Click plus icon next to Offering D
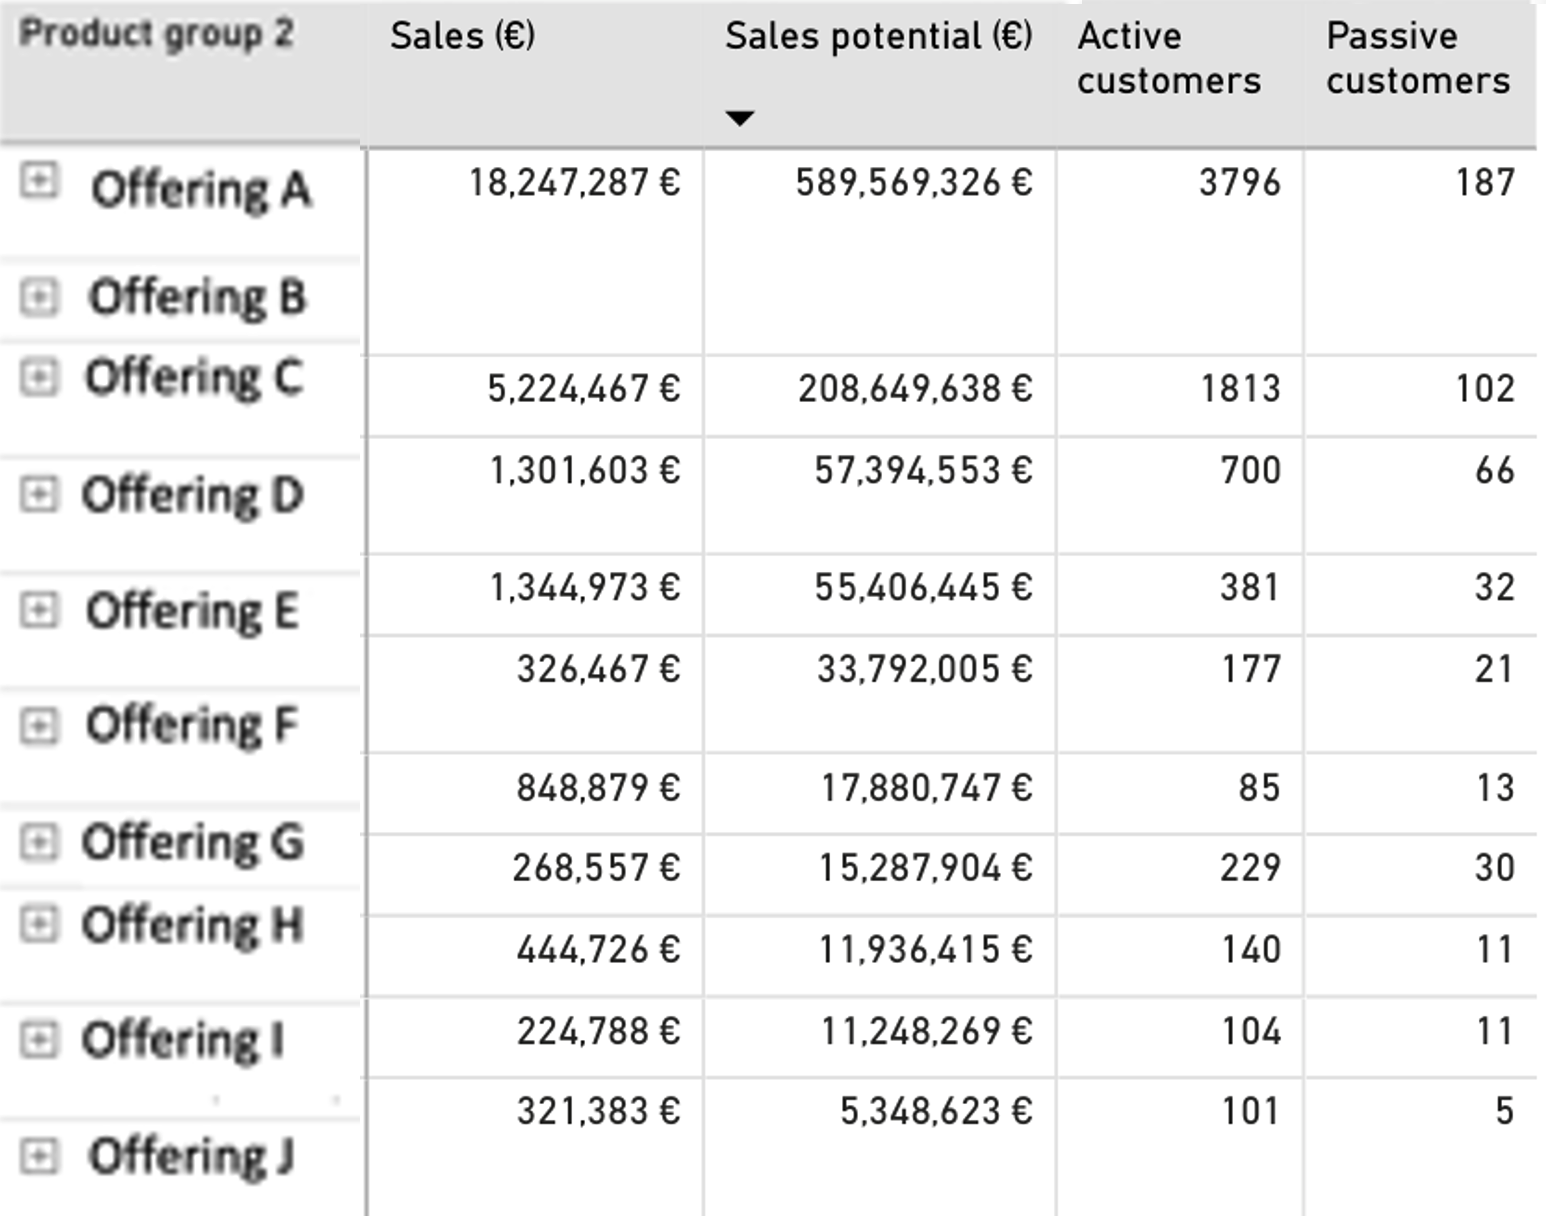Image resolution: width=1546 pixels, height=1216 pixels. click(39, 494)
